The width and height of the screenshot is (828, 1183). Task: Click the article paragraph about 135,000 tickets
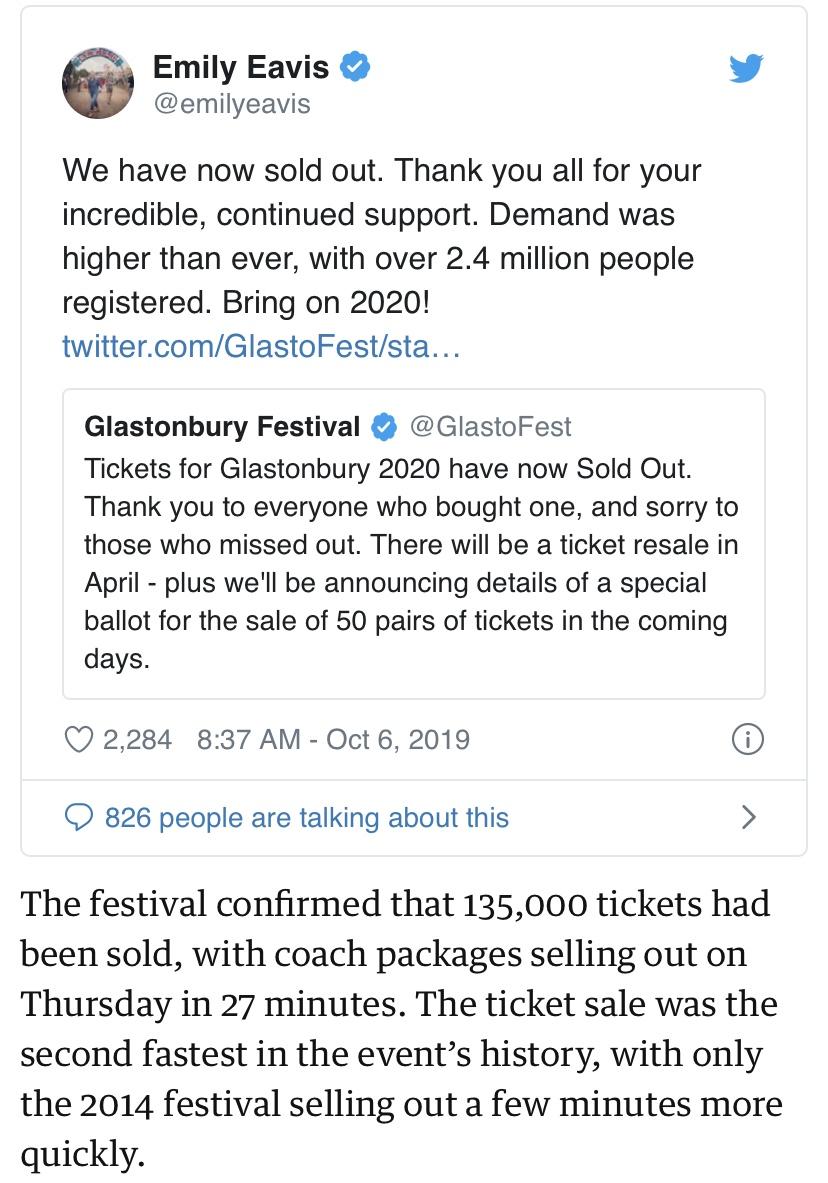[402, 1028]
